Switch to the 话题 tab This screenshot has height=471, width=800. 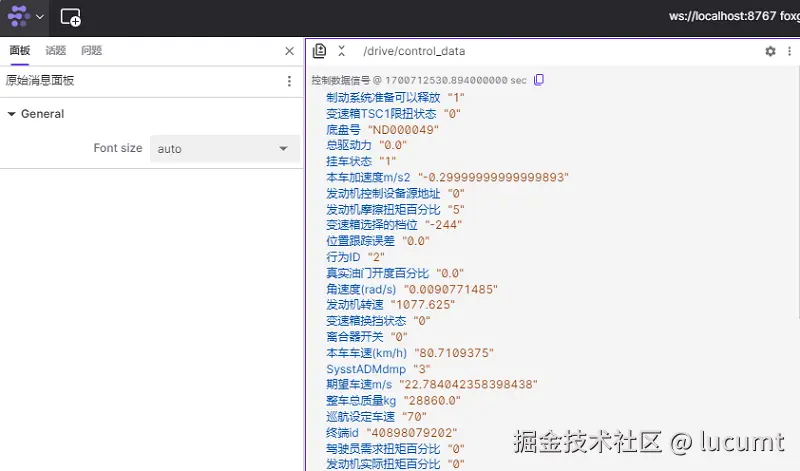coord(56,51)
